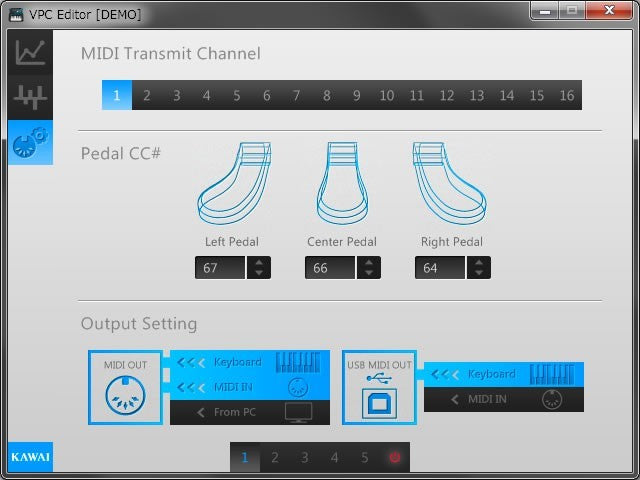Viewport: 640px width, 480px height.
Task: Toggle MIDI IN routing to MIDI OUT
Action: pos(250,387)
